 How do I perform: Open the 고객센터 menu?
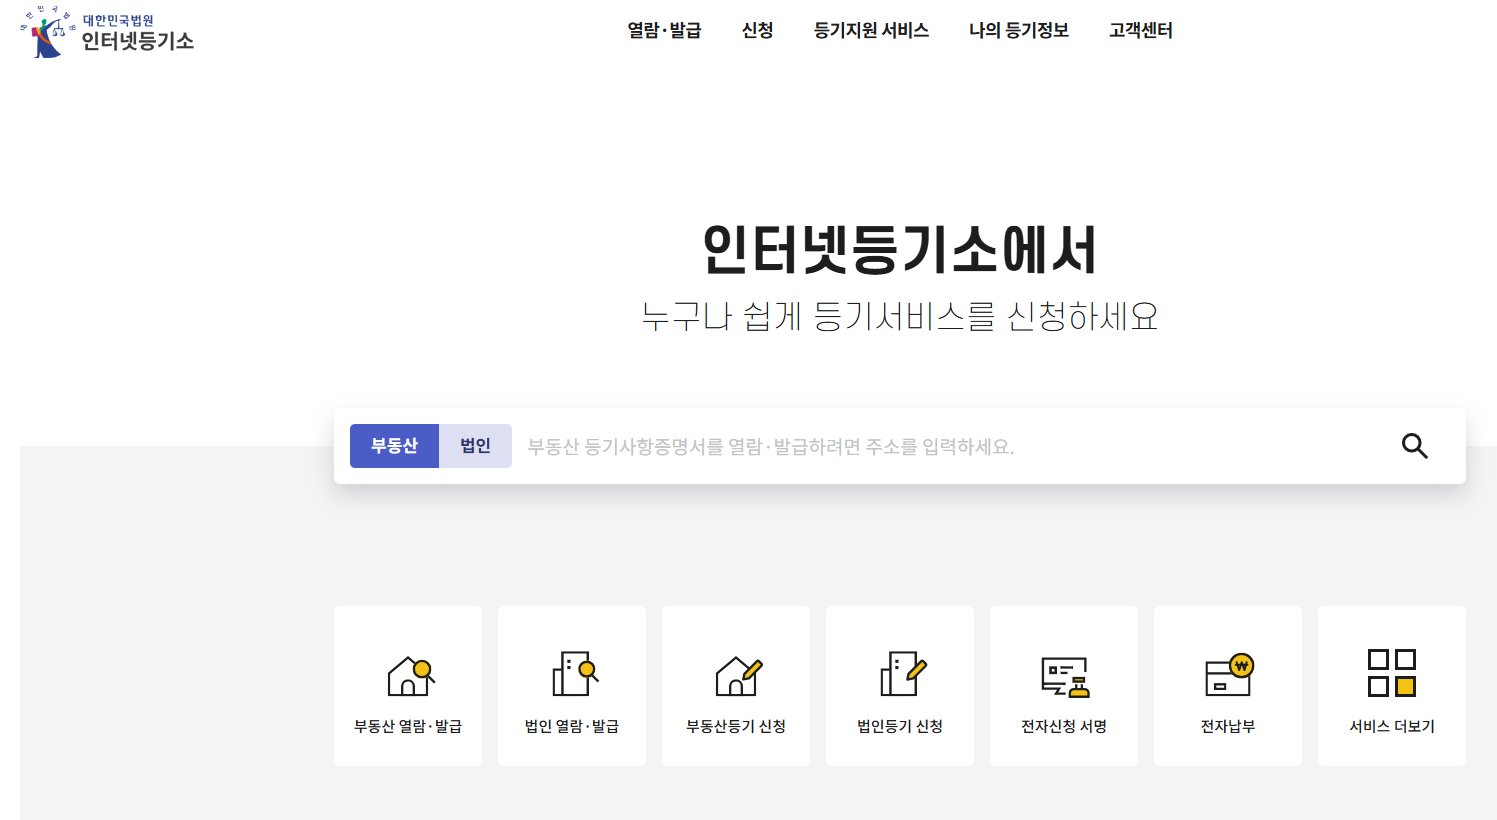1141,31
